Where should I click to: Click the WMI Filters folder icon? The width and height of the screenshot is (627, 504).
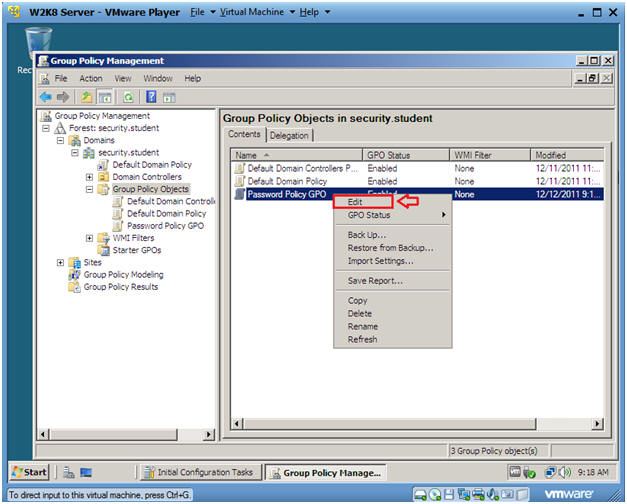click(x=104, y=238)
